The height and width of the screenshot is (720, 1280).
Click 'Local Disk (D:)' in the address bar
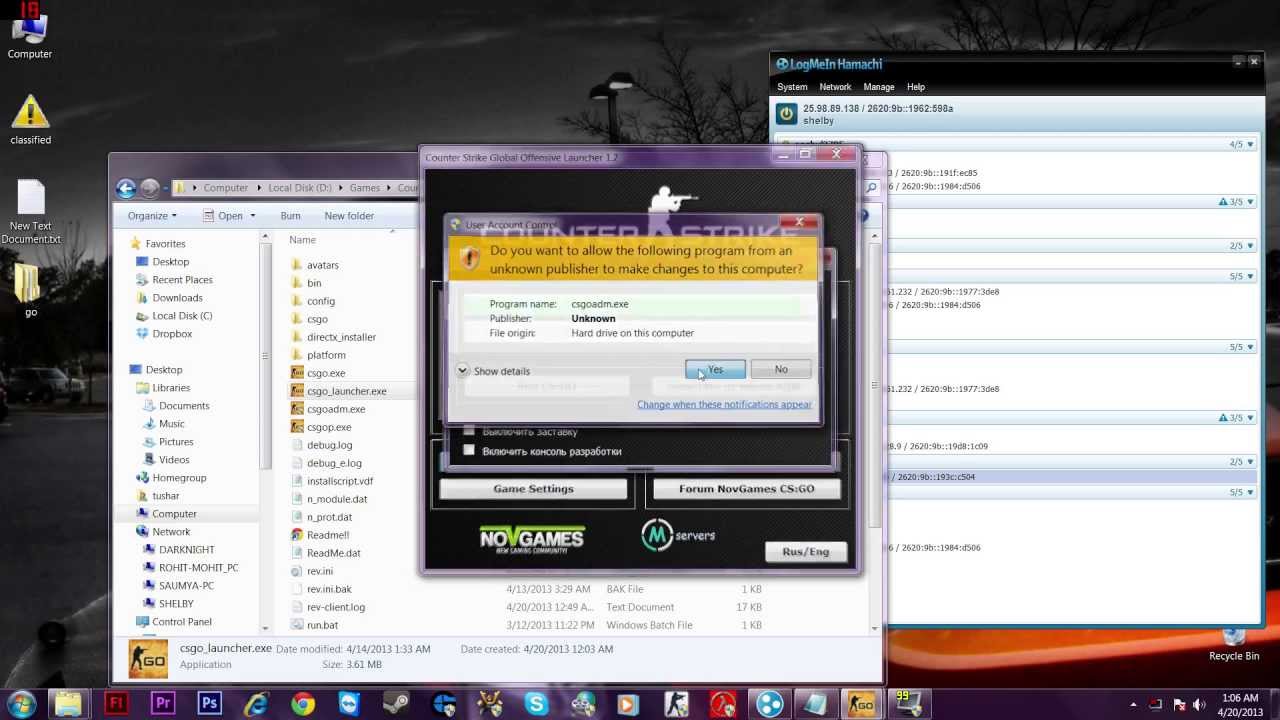[x=299, y=188]
